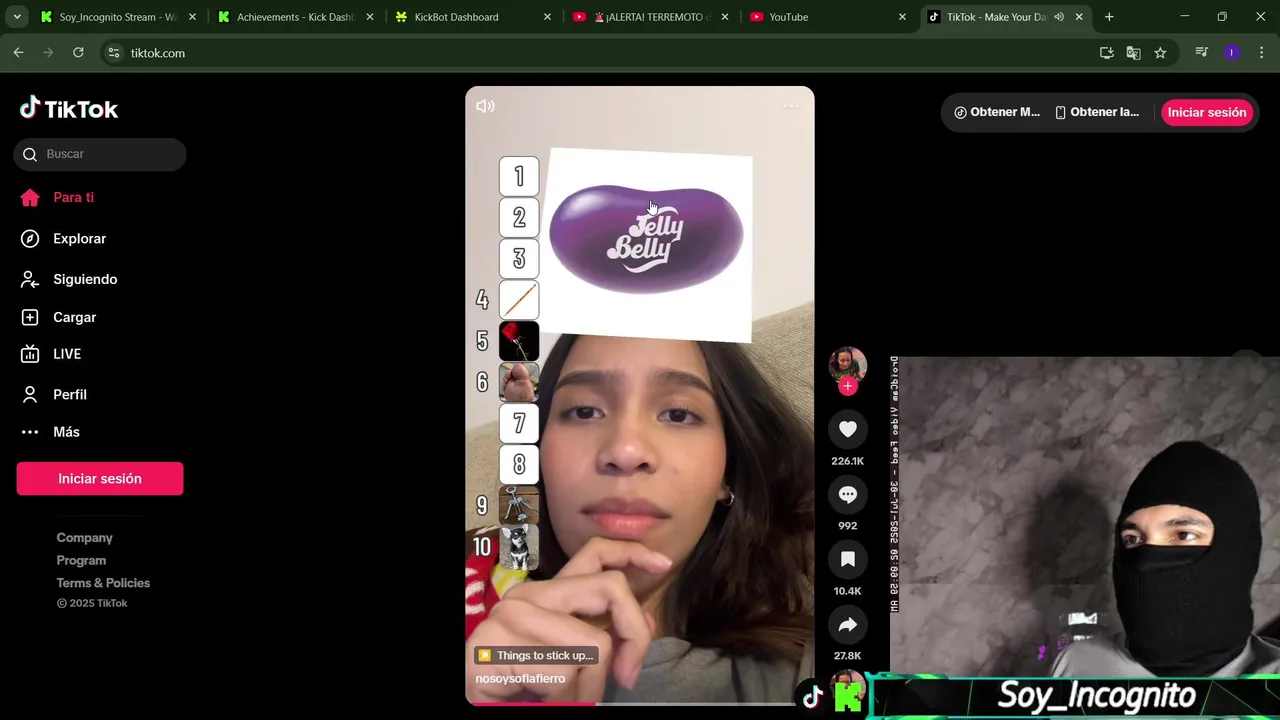Open the media control icon in toolbar
1280x720 pixels.
1202,53
